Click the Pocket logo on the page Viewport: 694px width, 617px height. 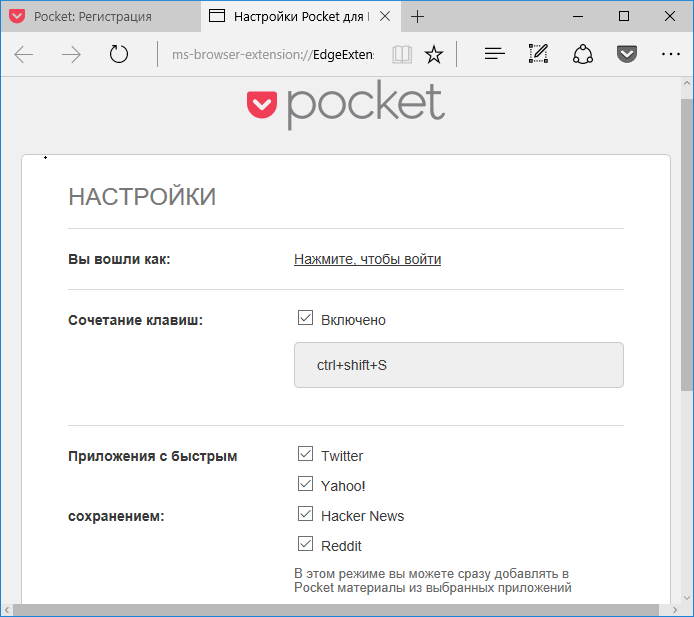346,105
